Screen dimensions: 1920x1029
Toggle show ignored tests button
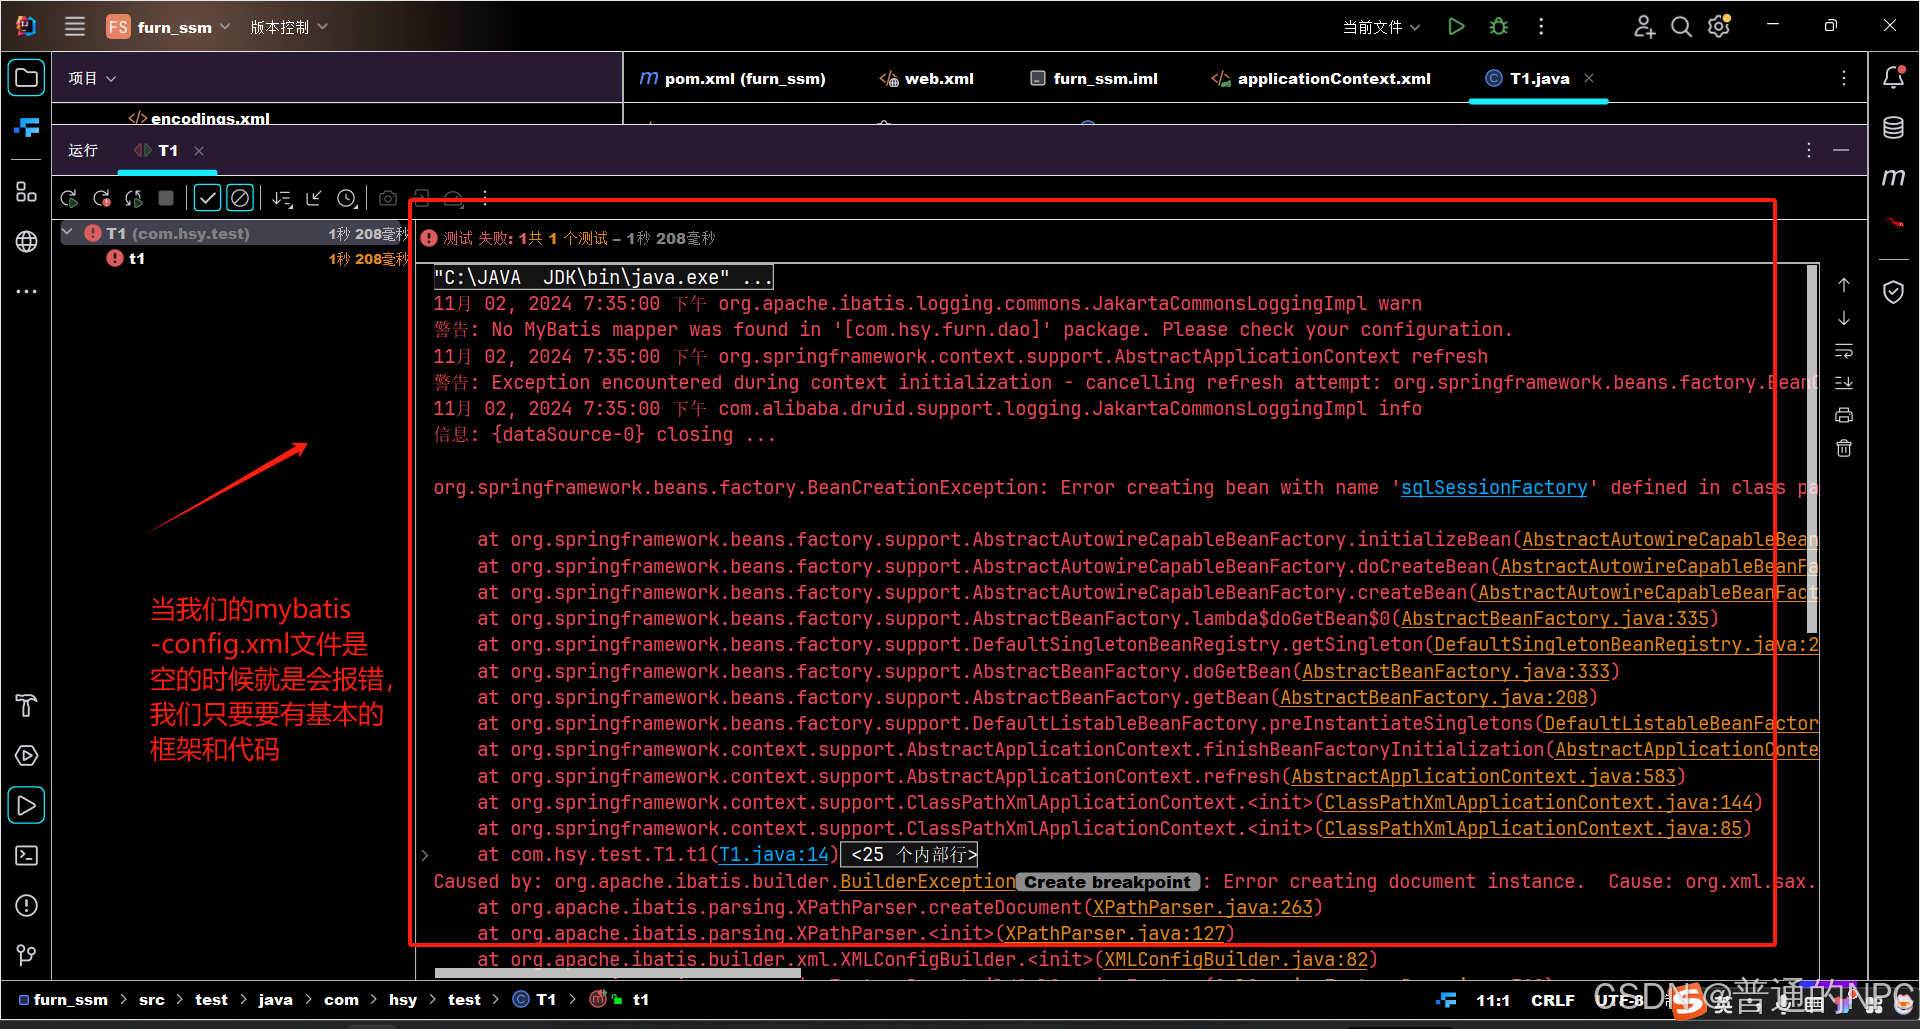240,198
